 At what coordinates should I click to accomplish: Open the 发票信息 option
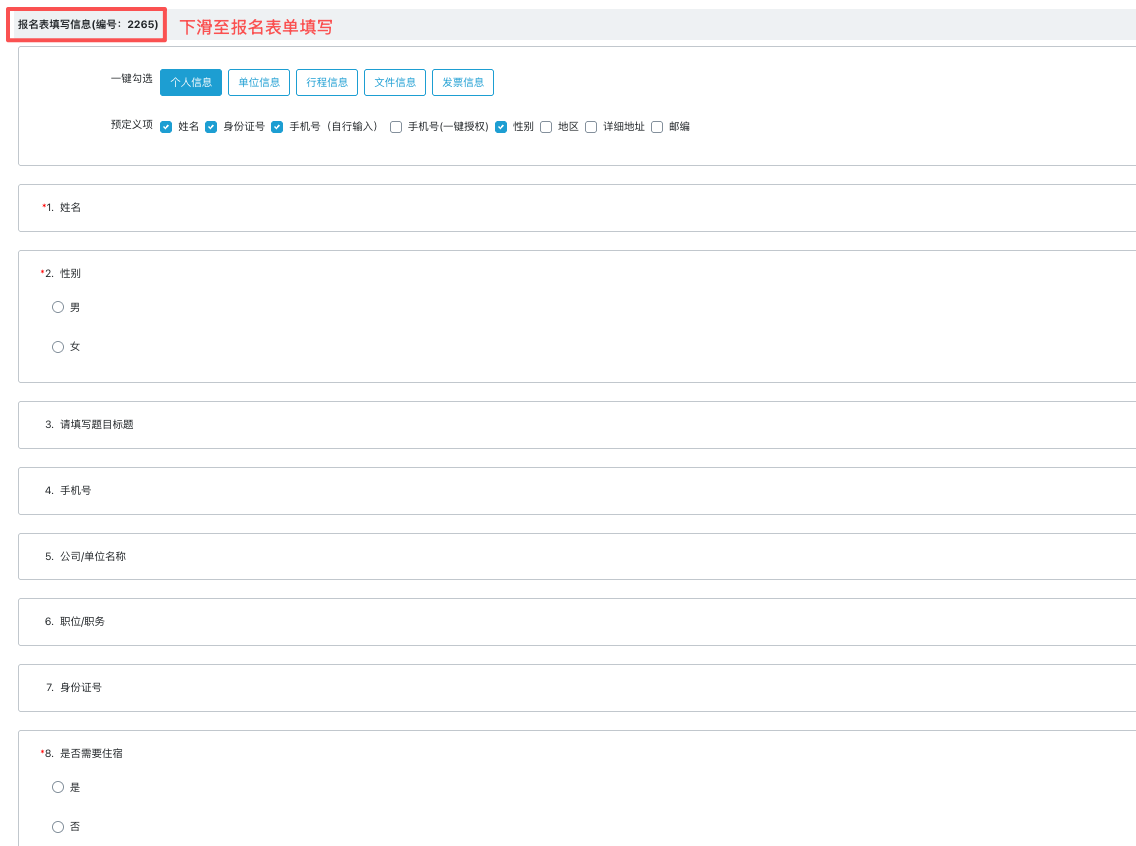(462, 82)
